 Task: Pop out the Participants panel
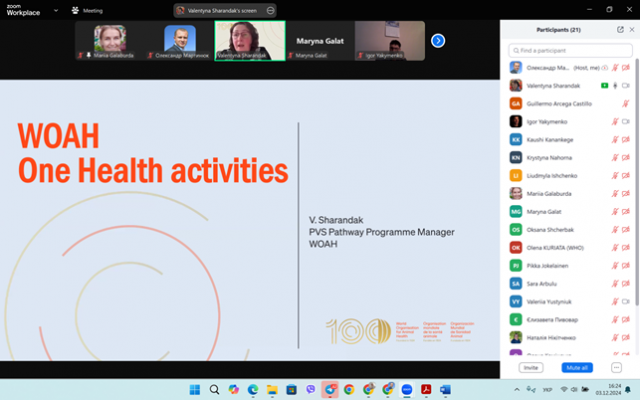pyautogui.click(x=620, y=29)
